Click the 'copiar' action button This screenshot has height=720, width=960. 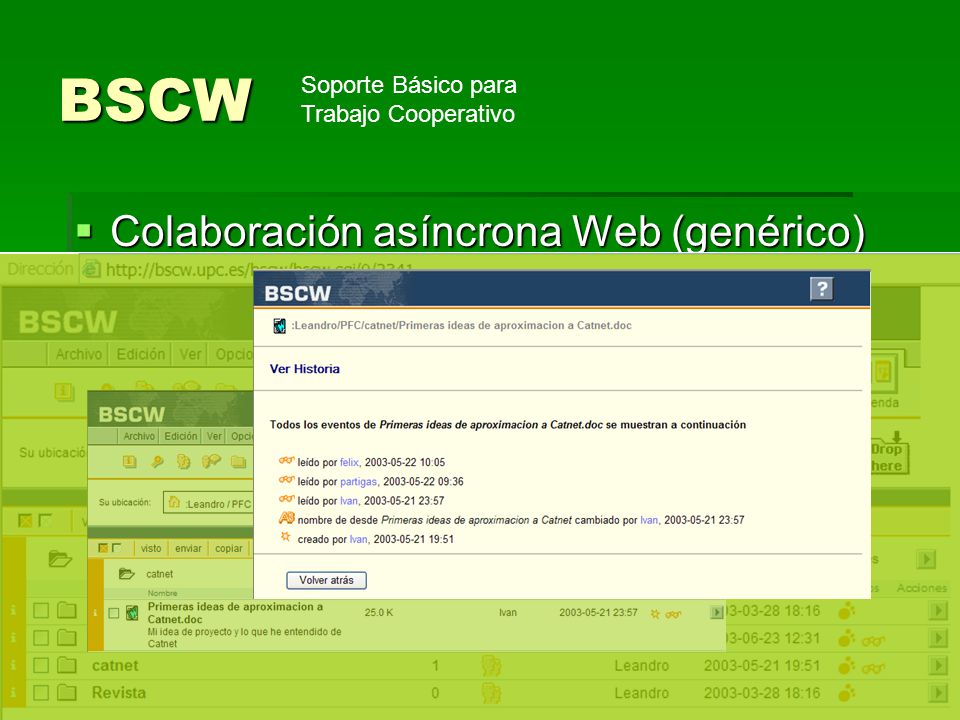coord(228,549)
